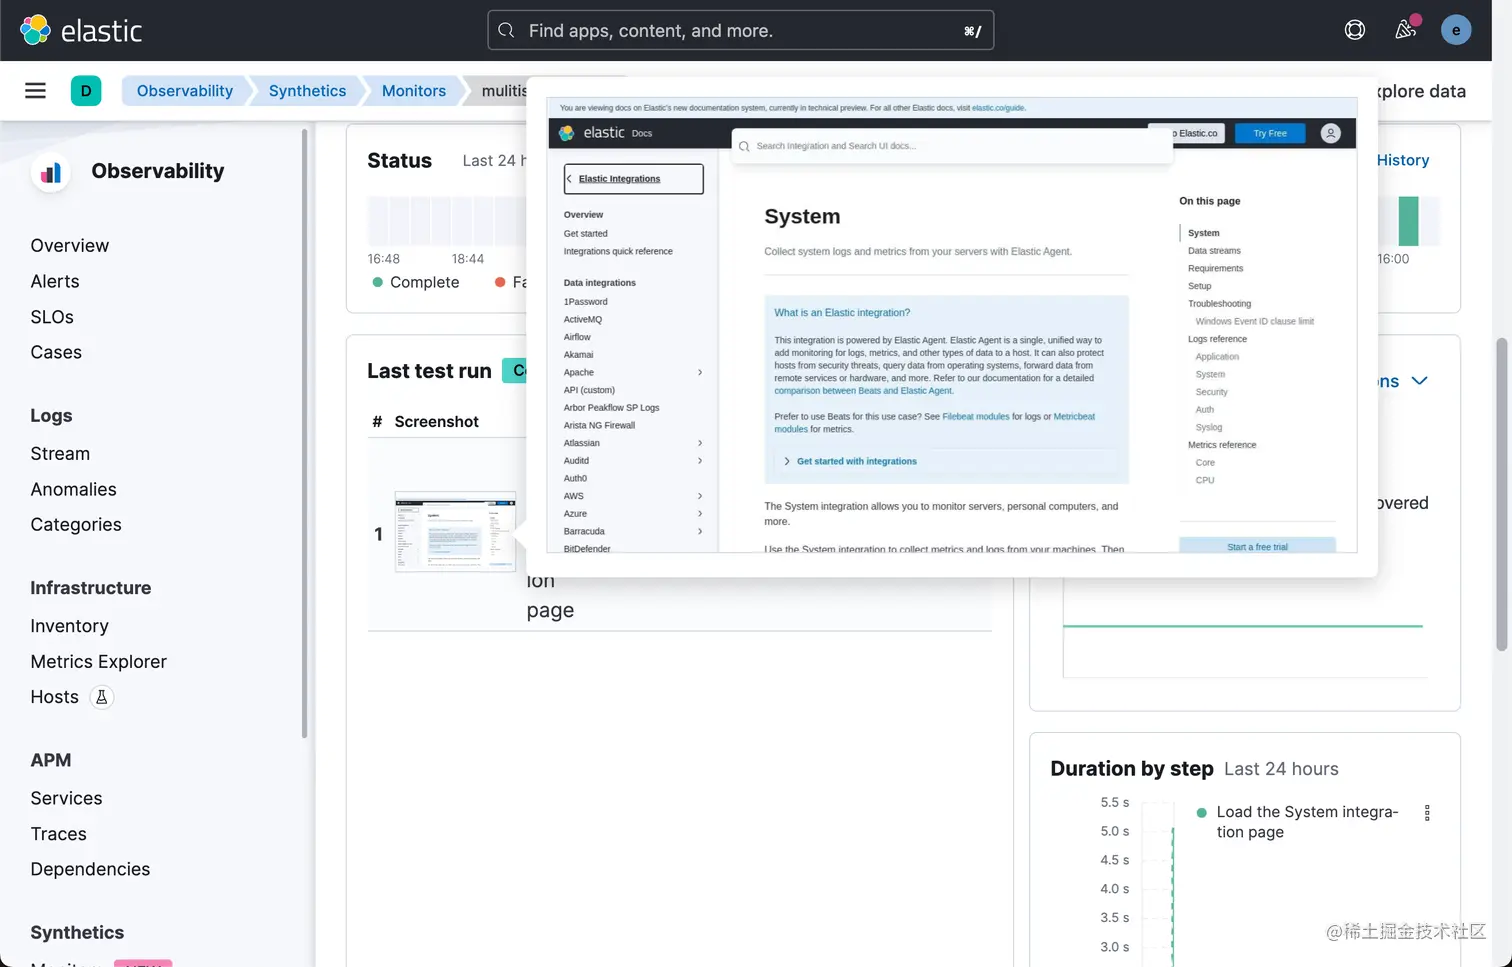Click the Synthetics section heading in sidebar

pyautogui.click(x=77, y=933)
